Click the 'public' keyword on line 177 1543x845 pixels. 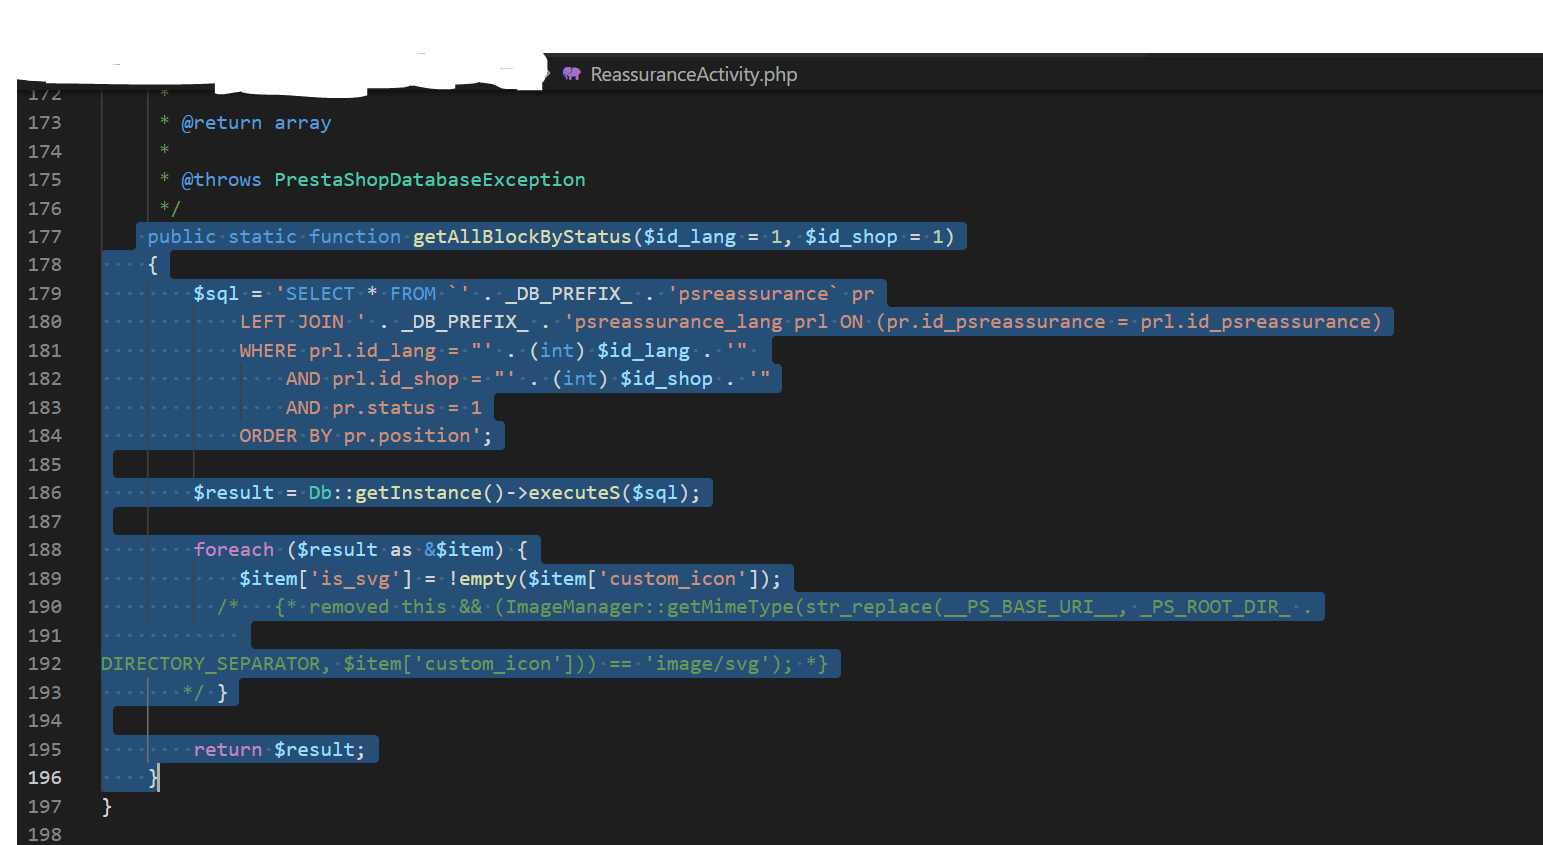182,236
